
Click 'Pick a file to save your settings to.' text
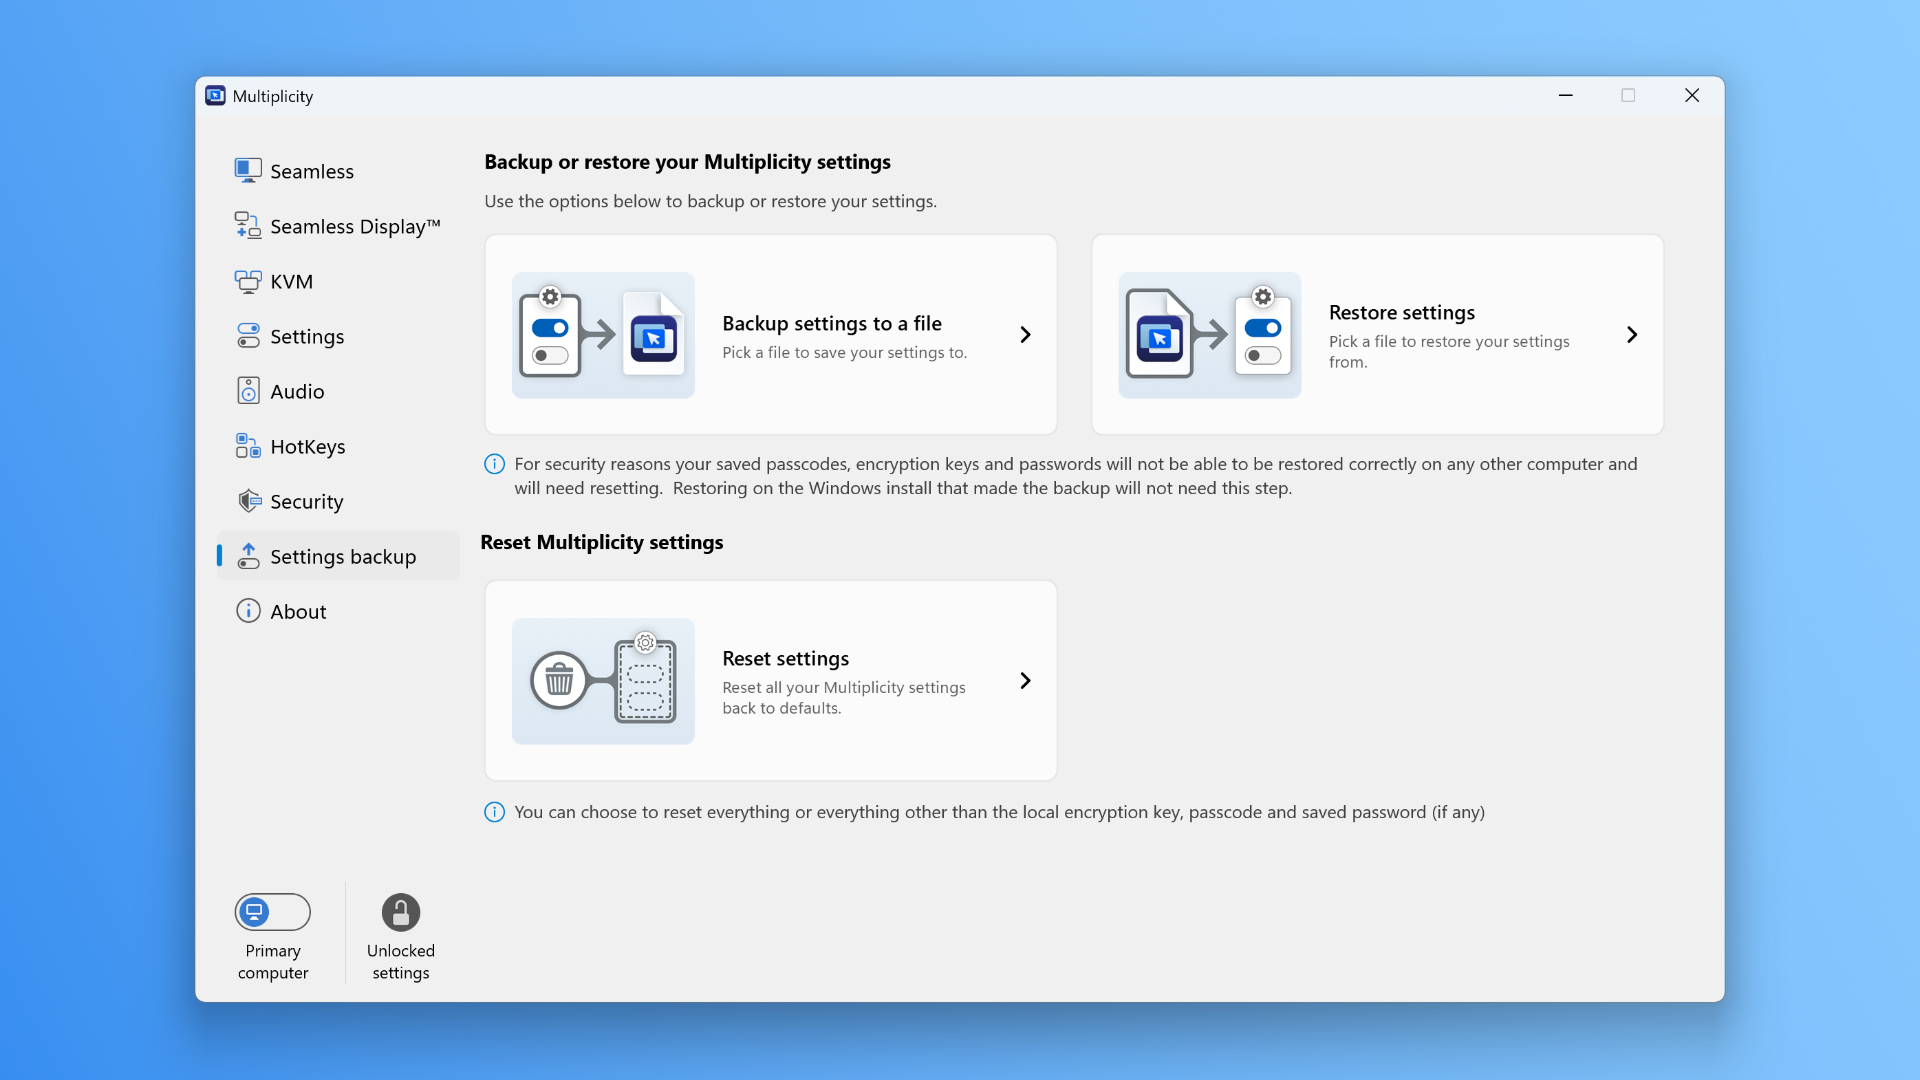[845, 353]
